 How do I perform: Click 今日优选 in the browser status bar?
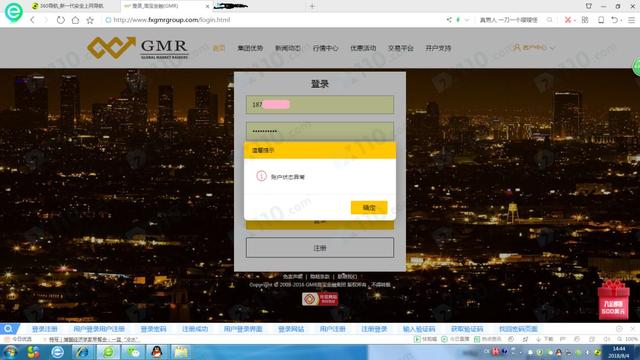tap(19, 339)
